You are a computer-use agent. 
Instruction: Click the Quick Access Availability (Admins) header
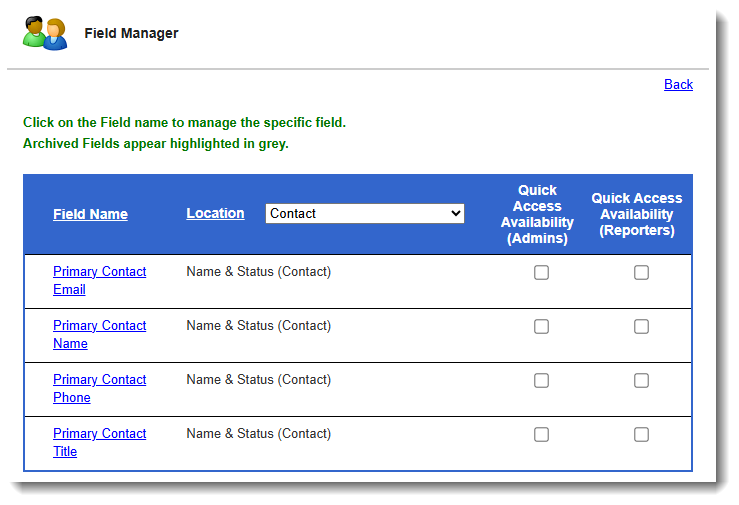coord(537,214)
